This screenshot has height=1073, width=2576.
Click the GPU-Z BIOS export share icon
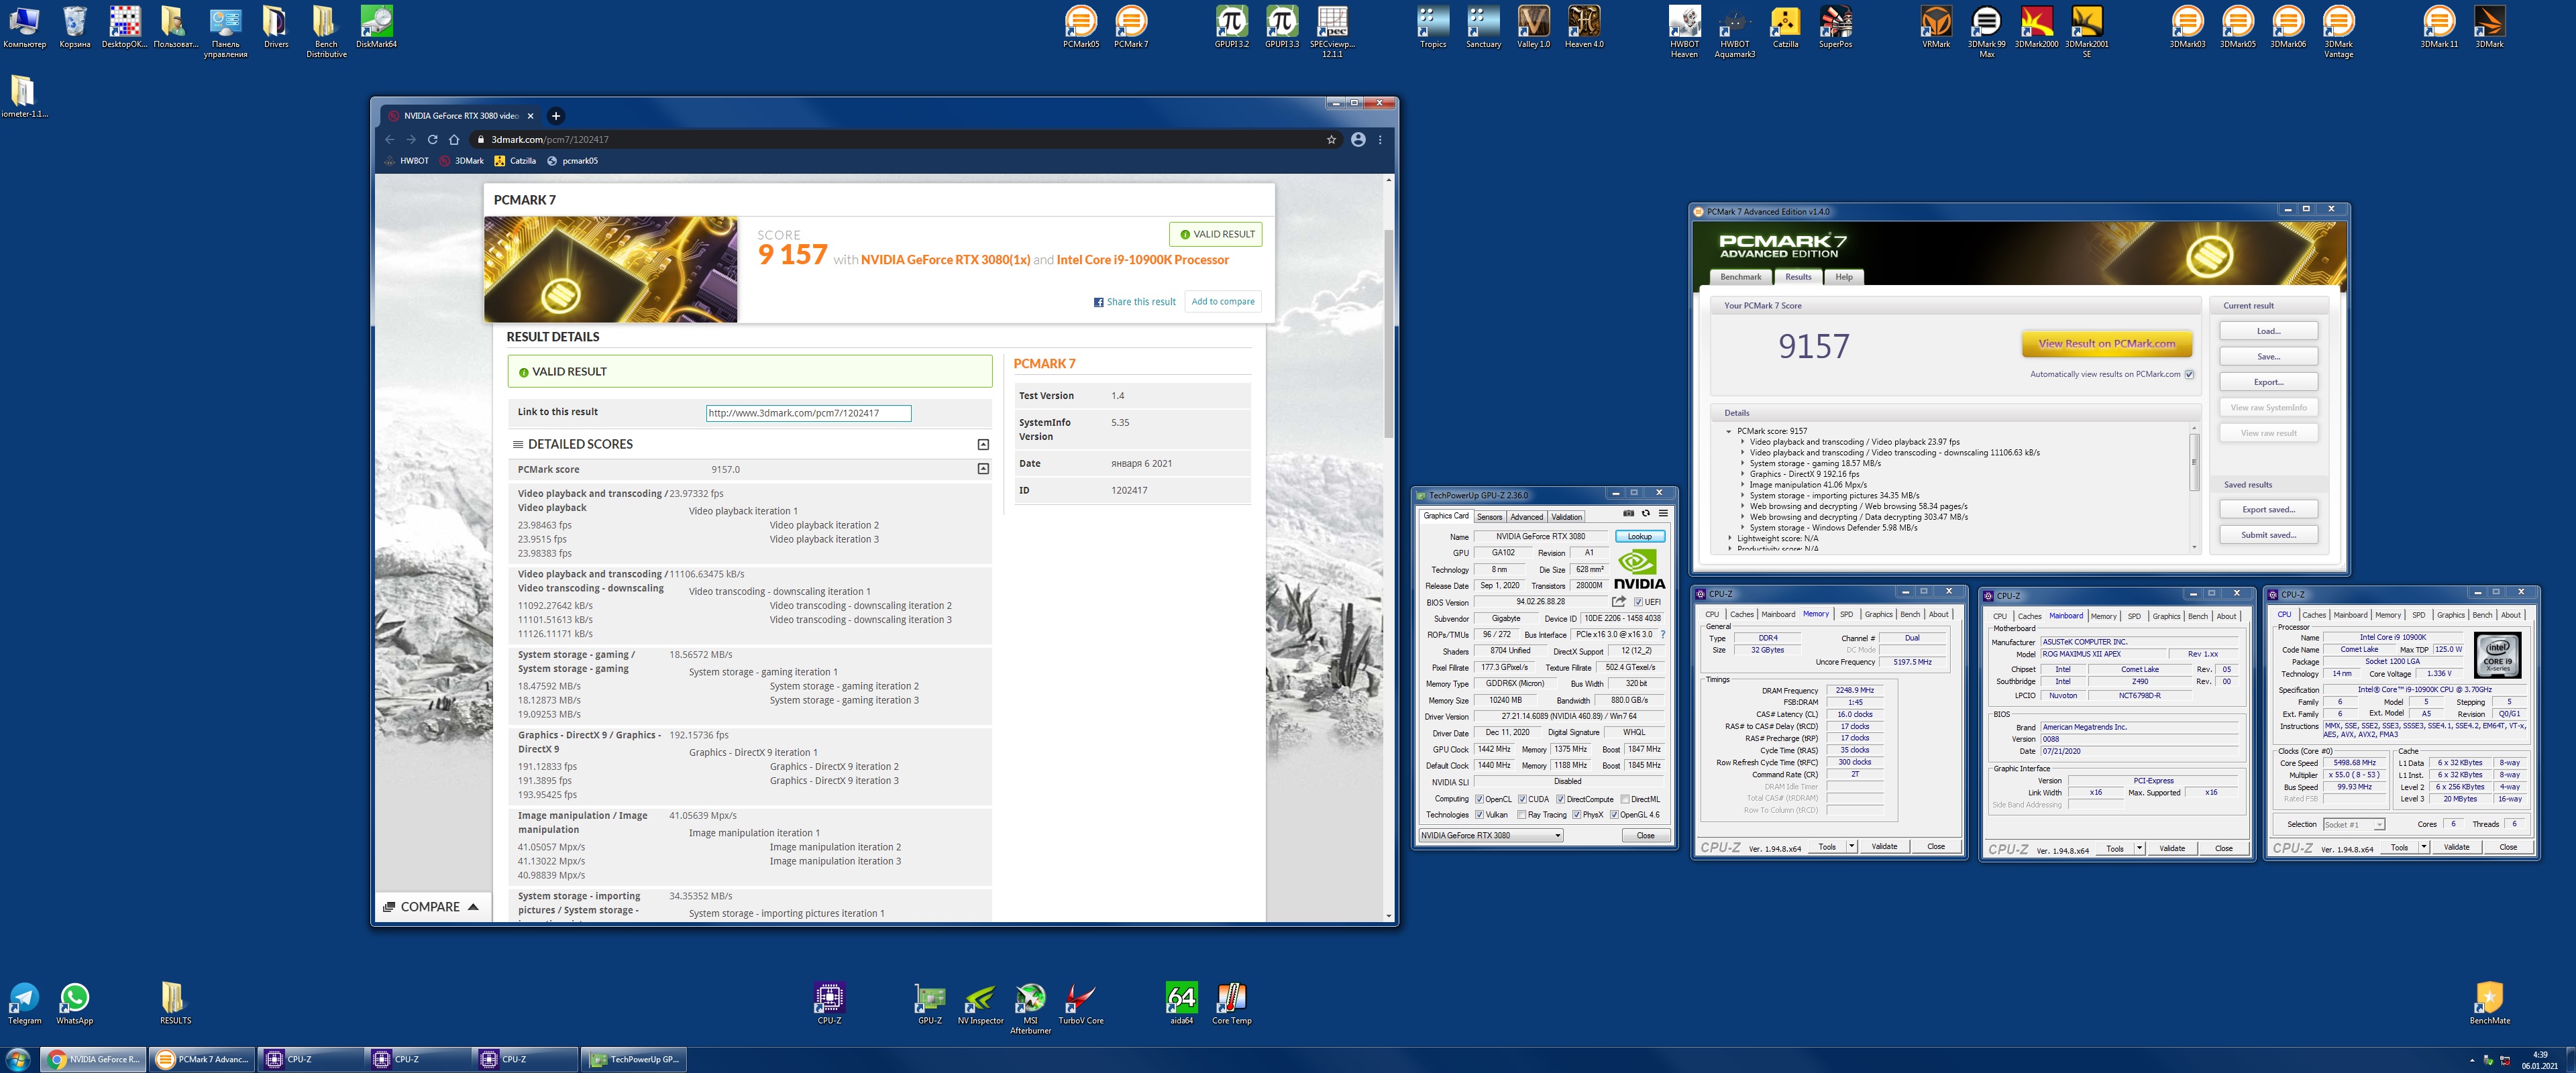1619,602
